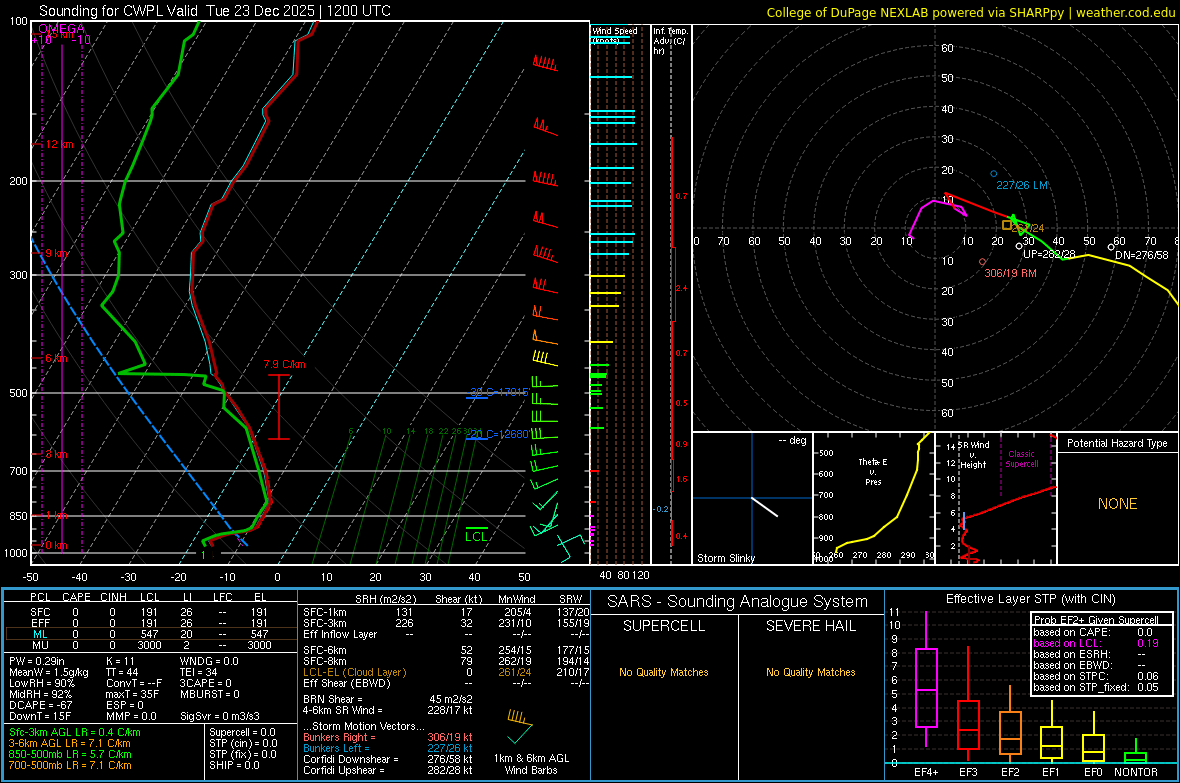Click the white Storm Slinky line
This screenshot has width=1180, height=783.
tap(765, 507)
